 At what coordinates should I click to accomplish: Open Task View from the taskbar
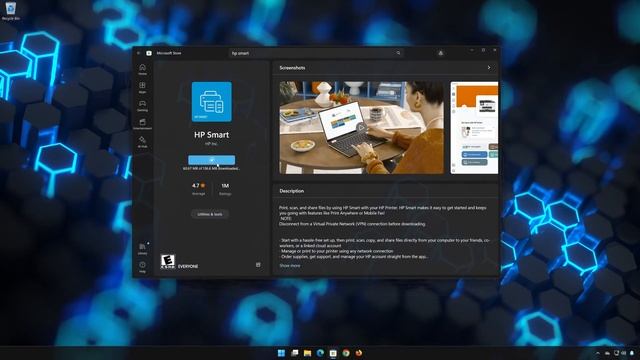pos(294,353)
